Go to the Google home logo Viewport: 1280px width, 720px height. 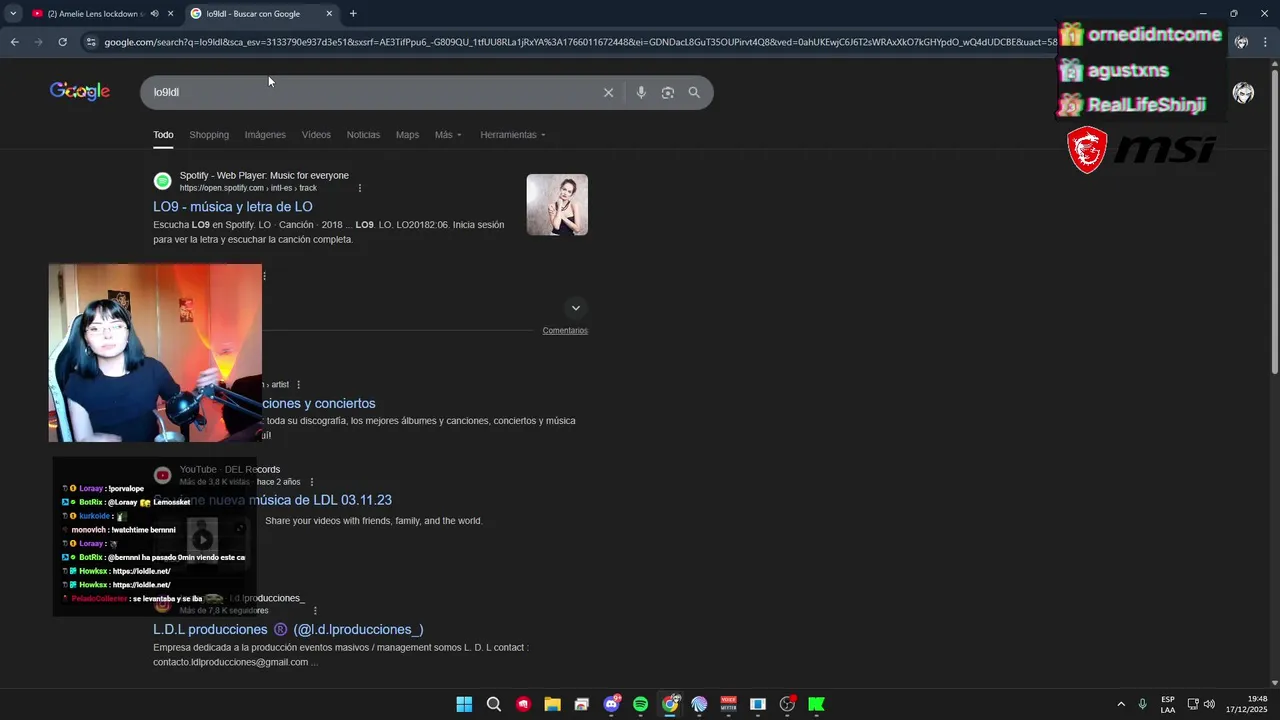[x=80, y=91]
